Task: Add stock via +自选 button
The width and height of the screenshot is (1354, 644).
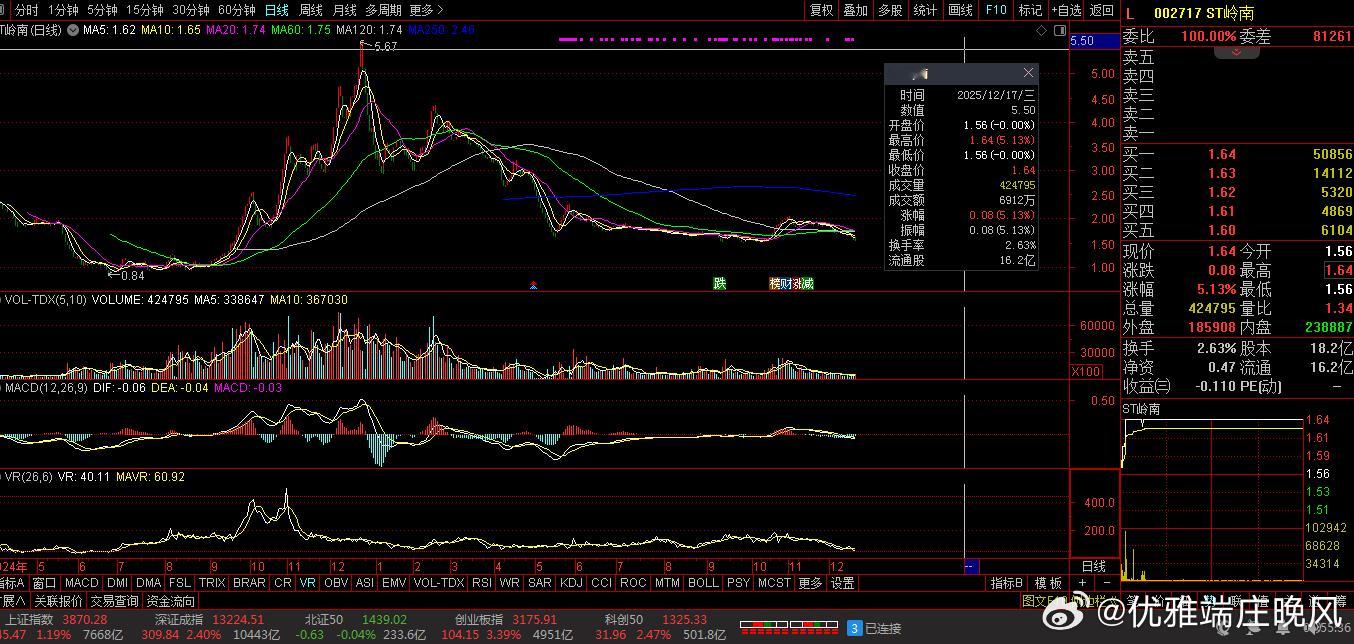Action: coord(1066,10)
